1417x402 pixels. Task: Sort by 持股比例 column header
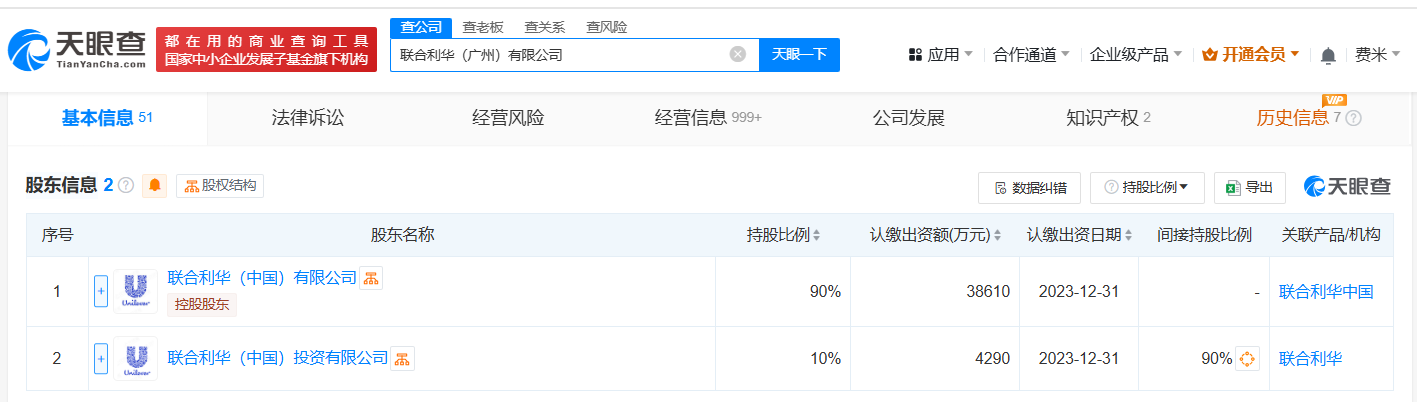(783, 235)
